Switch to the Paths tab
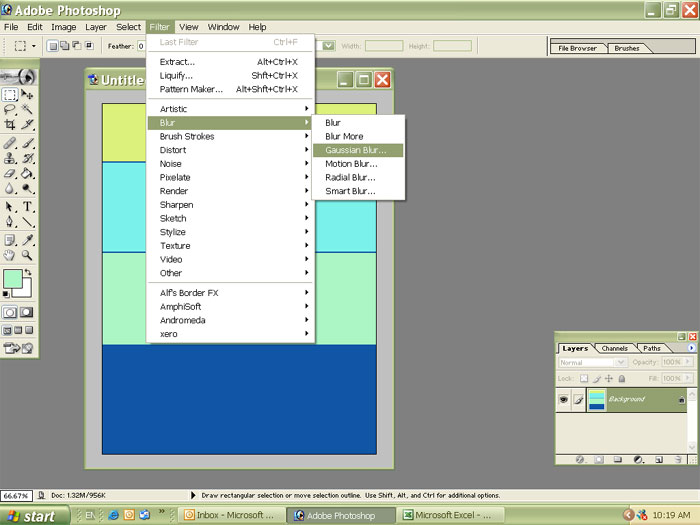Viewport: 700px width, 525px height. [652, 348]
